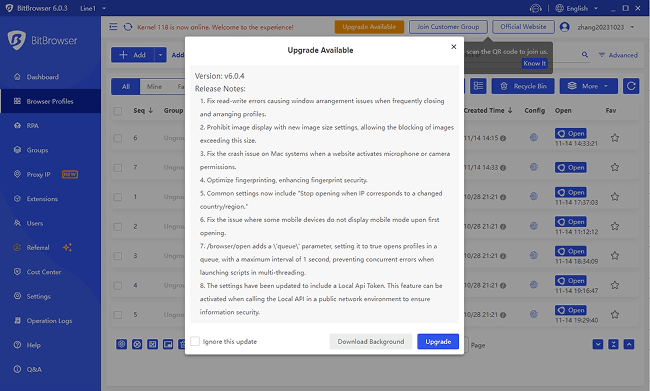Open the Users page
This screenshot has height=391, width=650.
point(35,223)
